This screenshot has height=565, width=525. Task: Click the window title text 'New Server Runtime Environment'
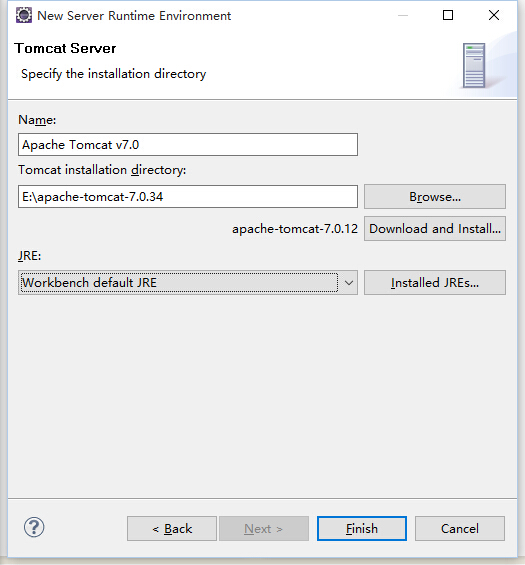[x=134, y=16]
